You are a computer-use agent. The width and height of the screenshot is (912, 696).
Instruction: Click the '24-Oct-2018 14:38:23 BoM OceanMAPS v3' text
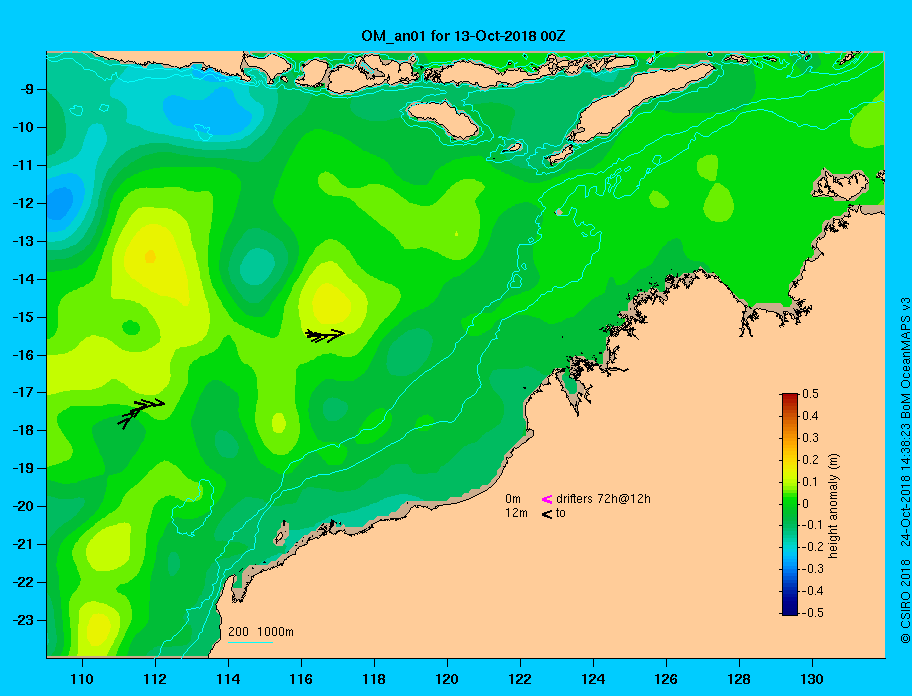[x=905, y=422]
